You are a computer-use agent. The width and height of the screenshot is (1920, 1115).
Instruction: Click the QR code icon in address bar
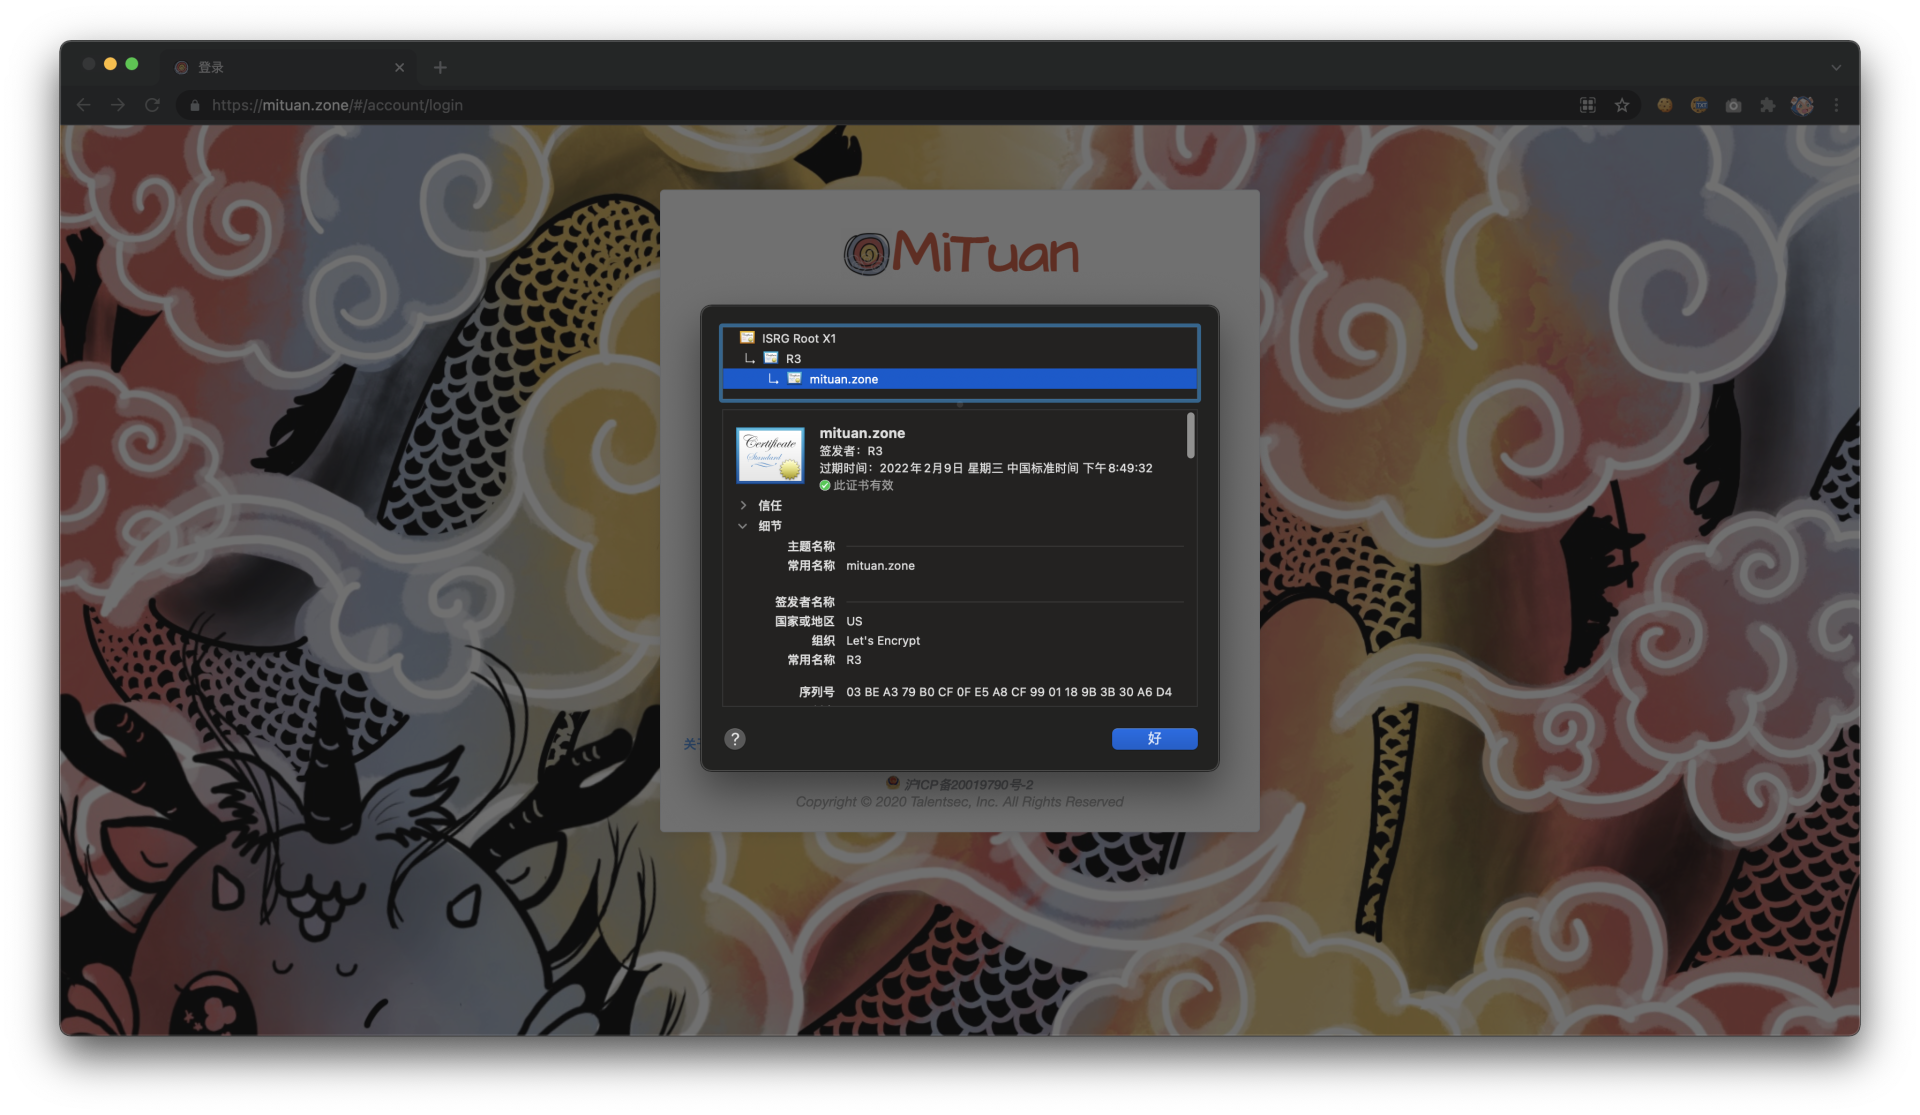[1587, 105]
